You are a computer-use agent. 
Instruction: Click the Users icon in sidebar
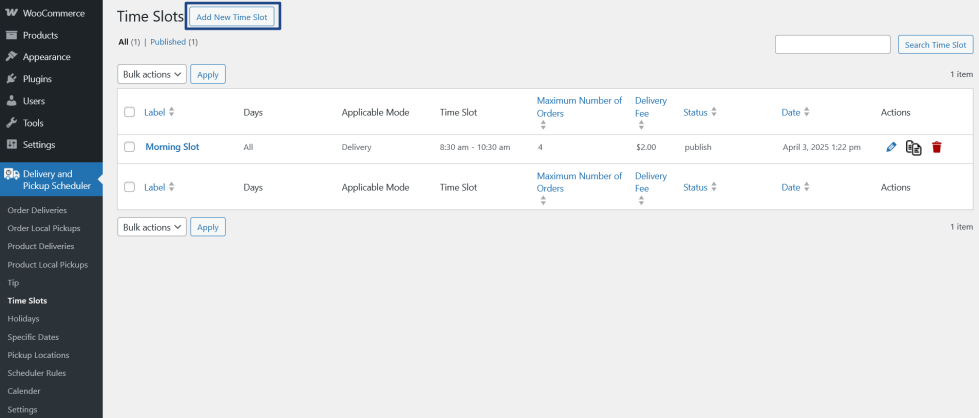[11, 101]
